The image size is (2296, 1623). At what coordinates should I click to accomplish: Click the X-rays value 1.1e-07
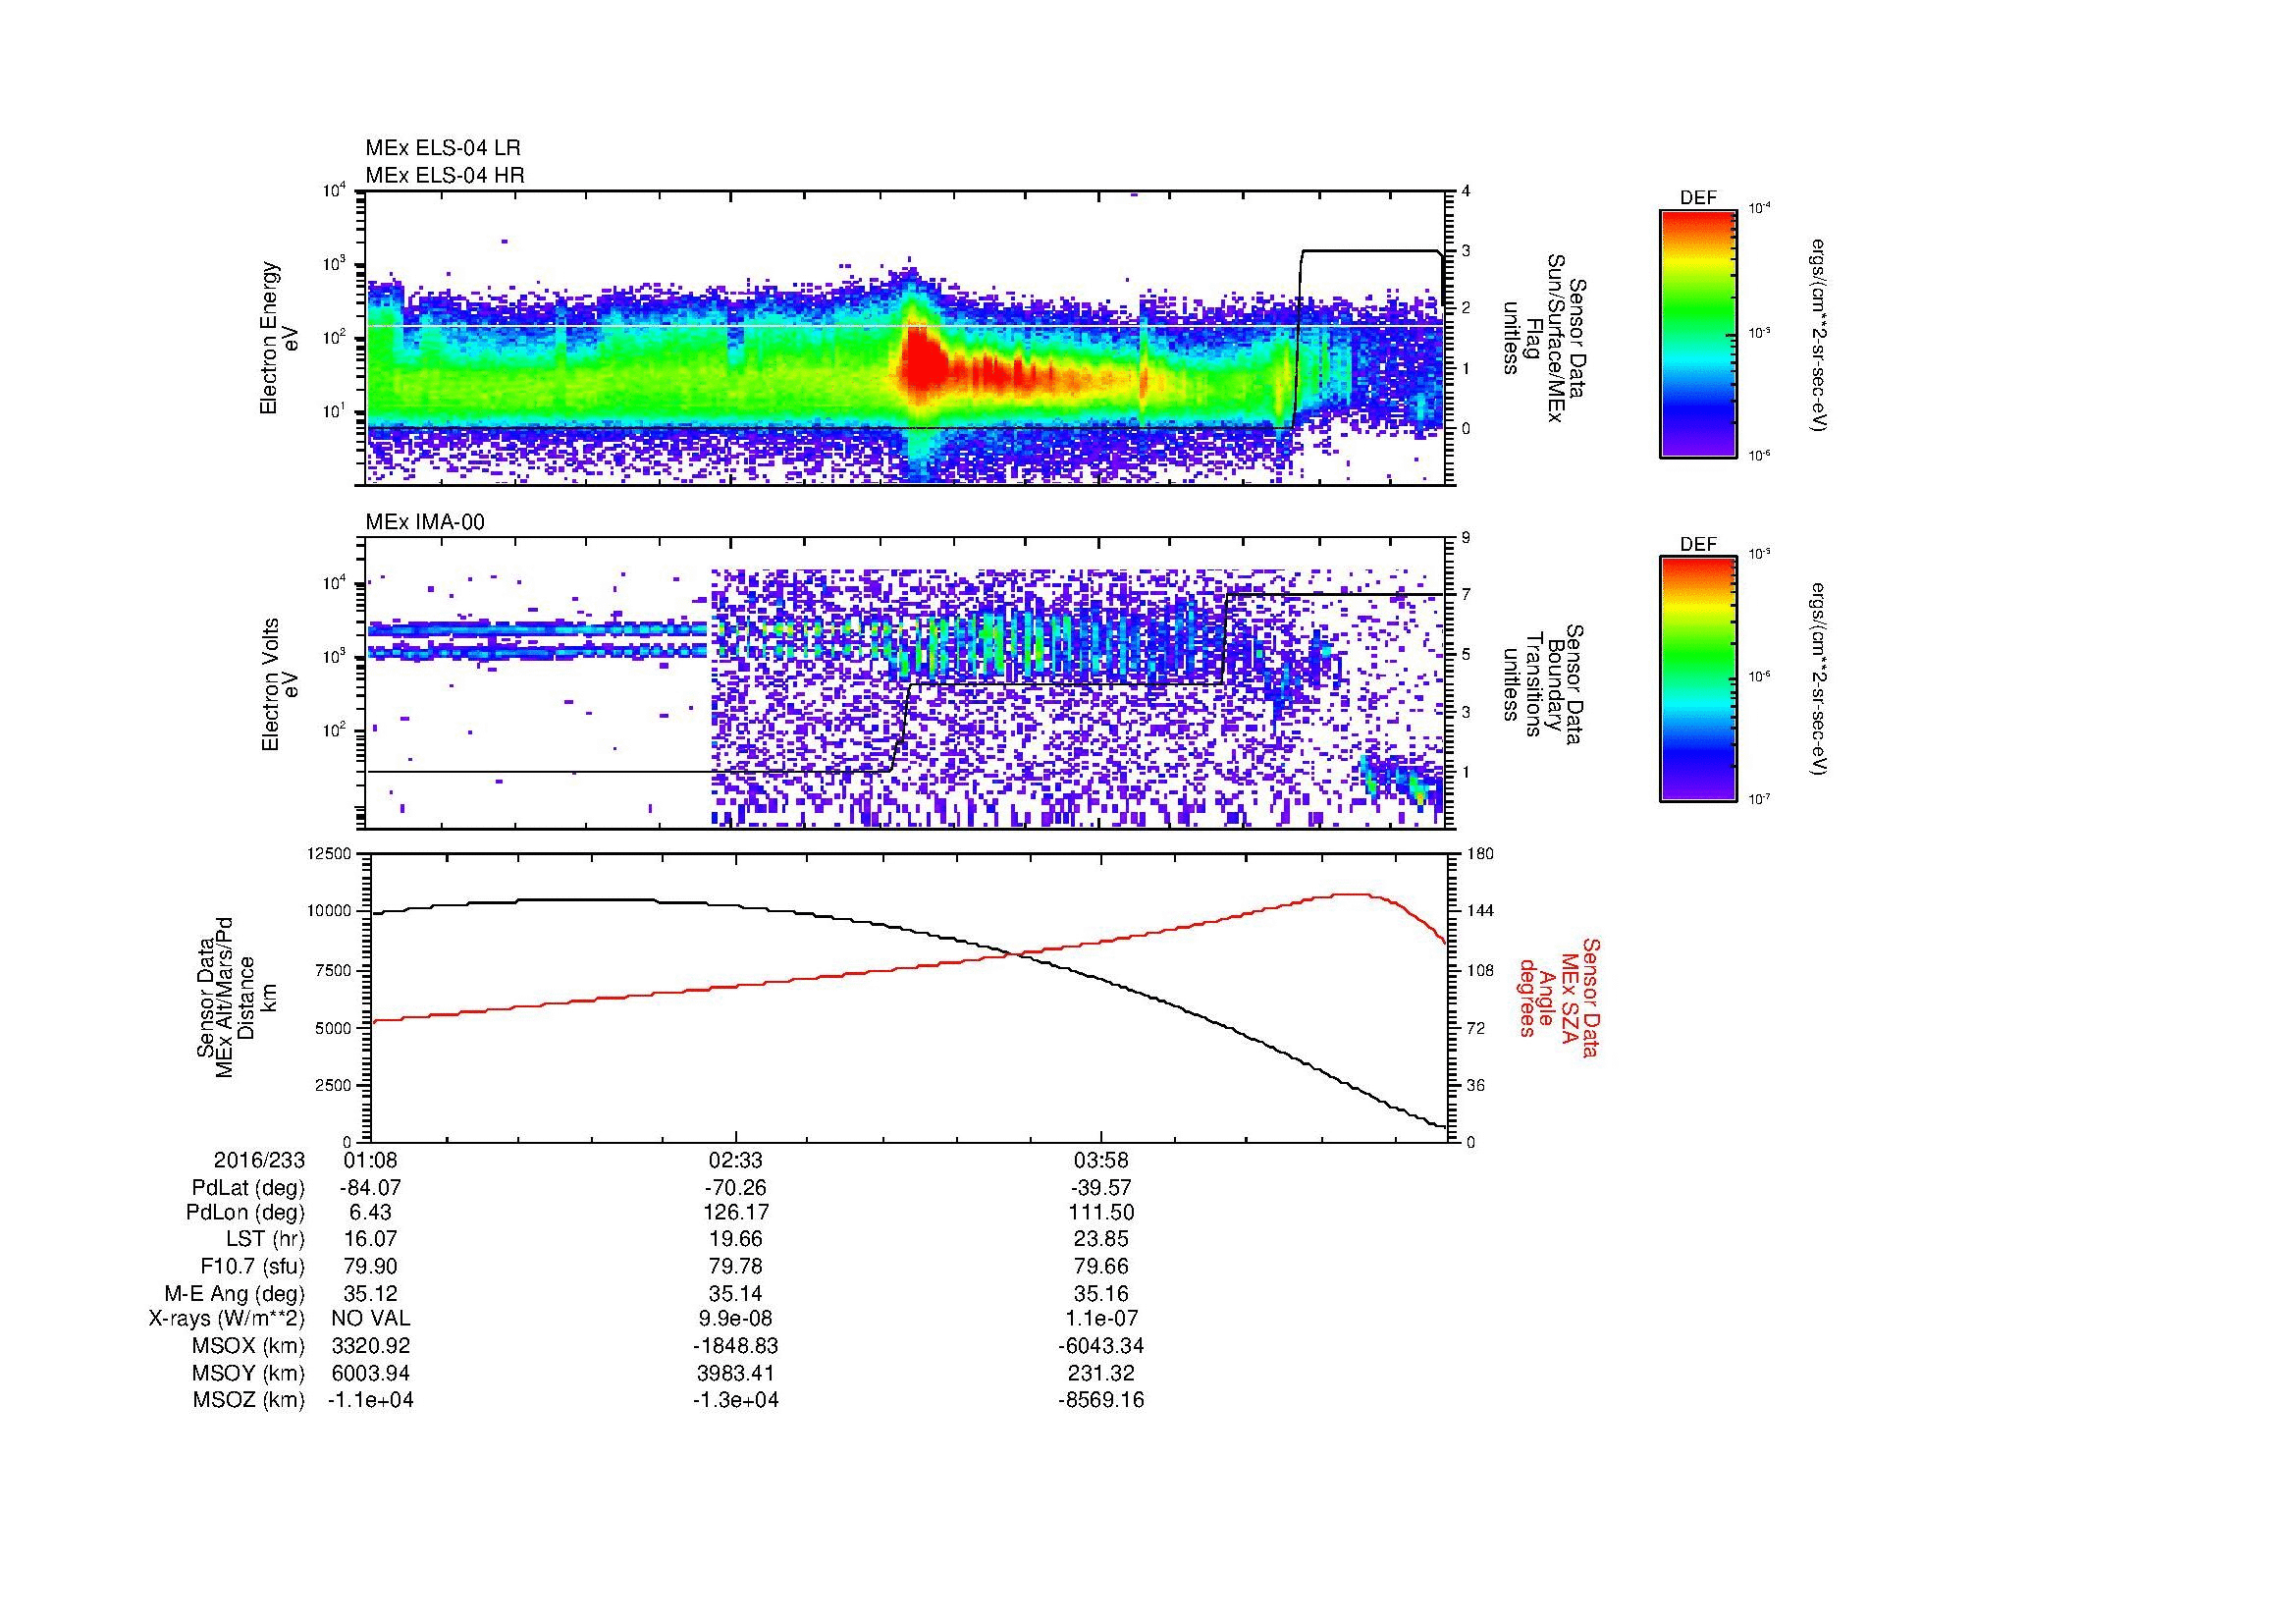point(1101,1319)
